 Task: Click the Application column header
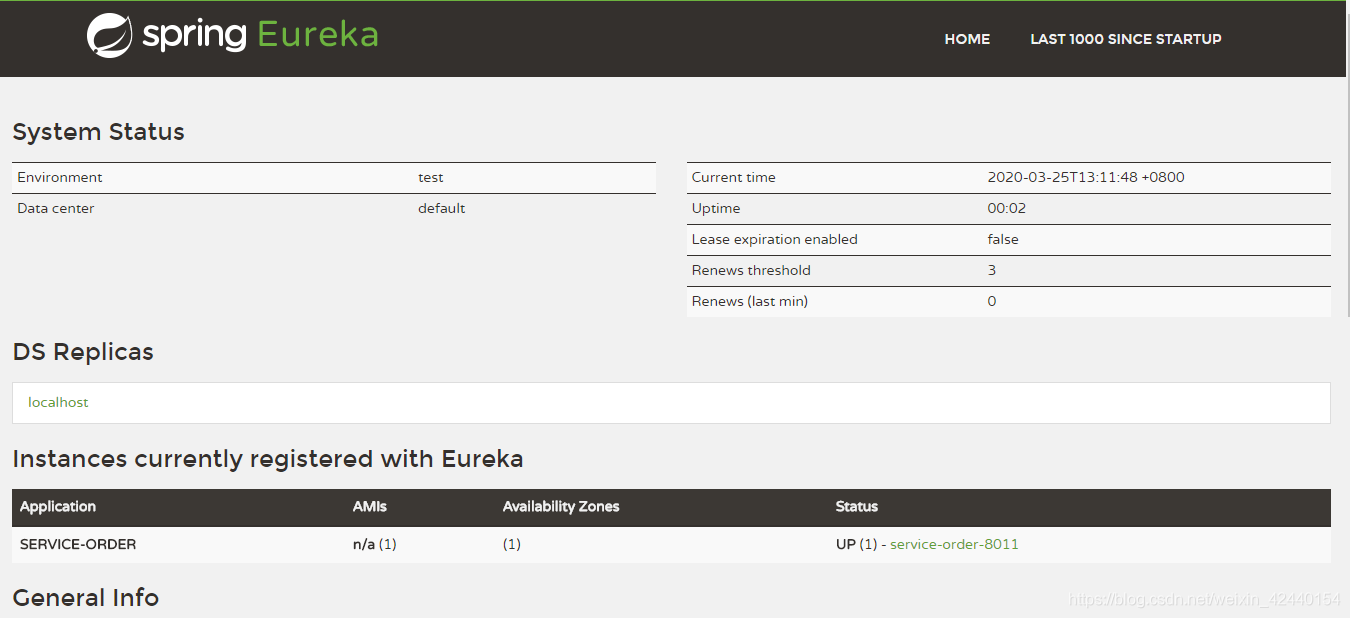(58, 507)
